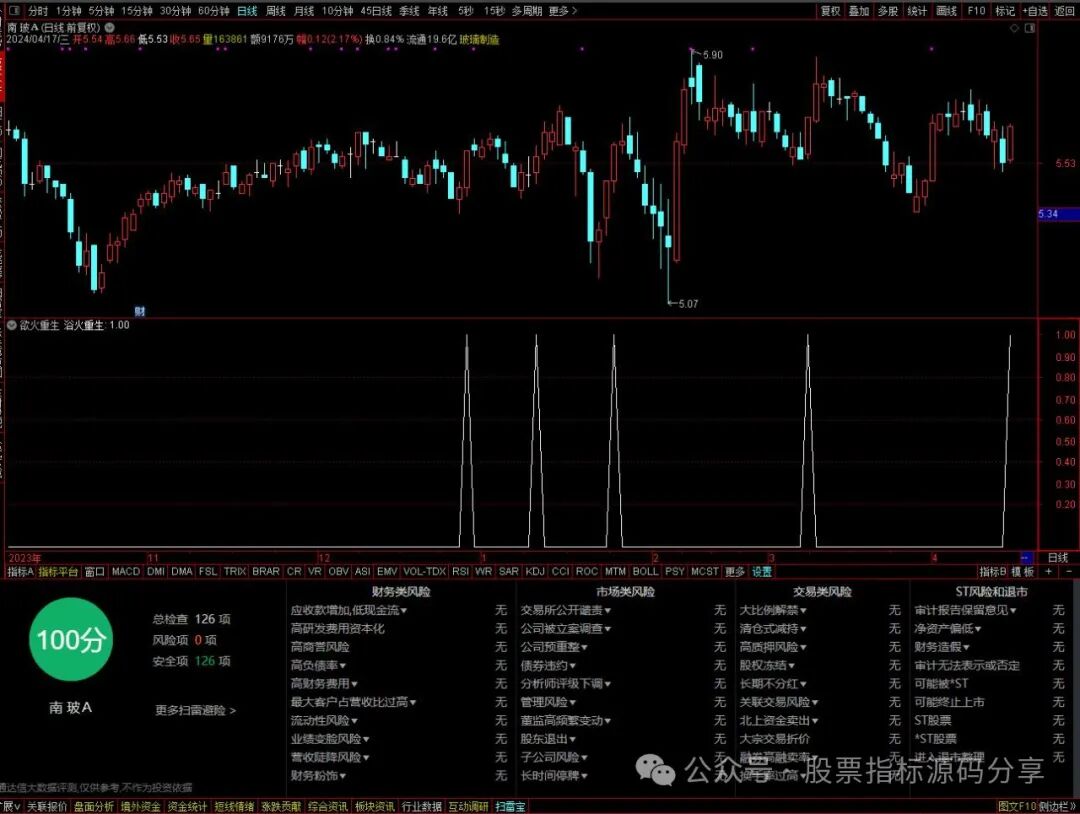The image size is (1080, 814).
Task: Click the 多股 button
Action: [888, 11]
